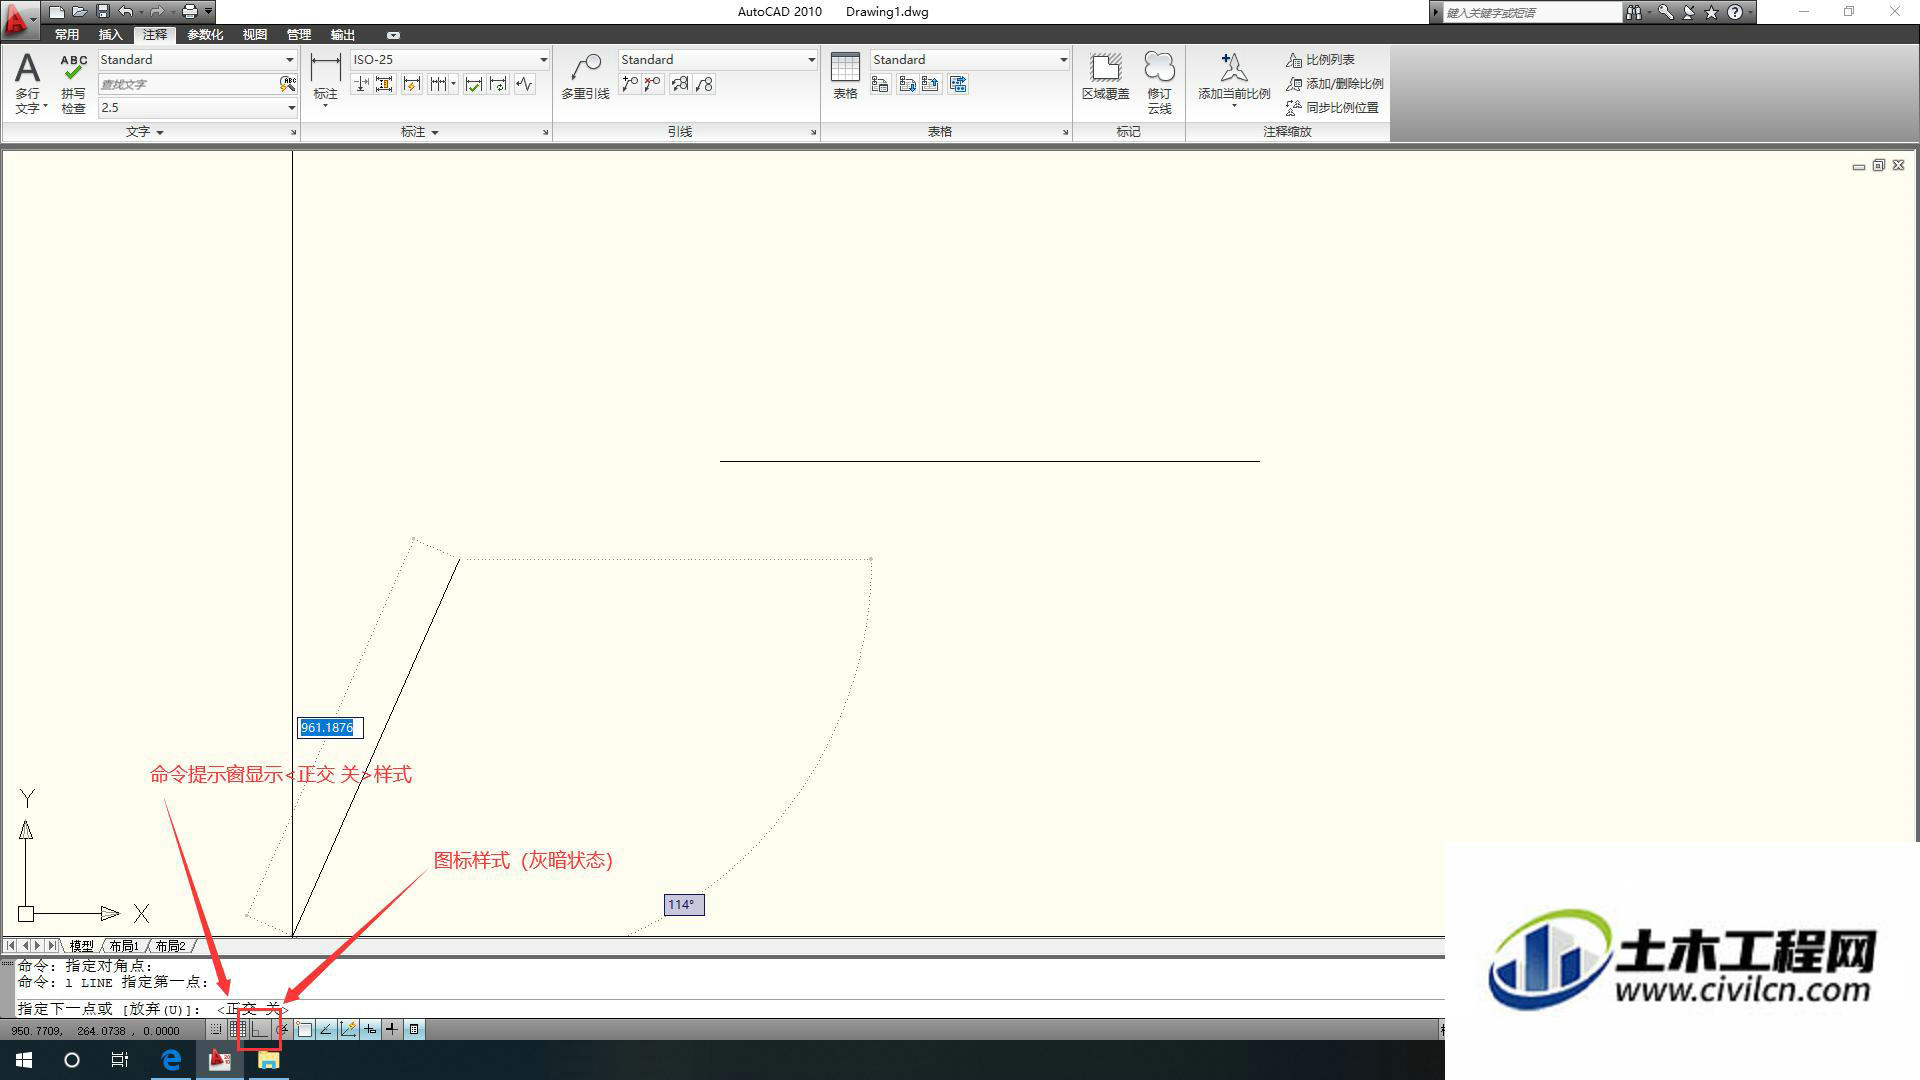This screenshot has height=1080, width=1920.
Task: Click the 同步比例位置 button
Action: [1332, 108]
